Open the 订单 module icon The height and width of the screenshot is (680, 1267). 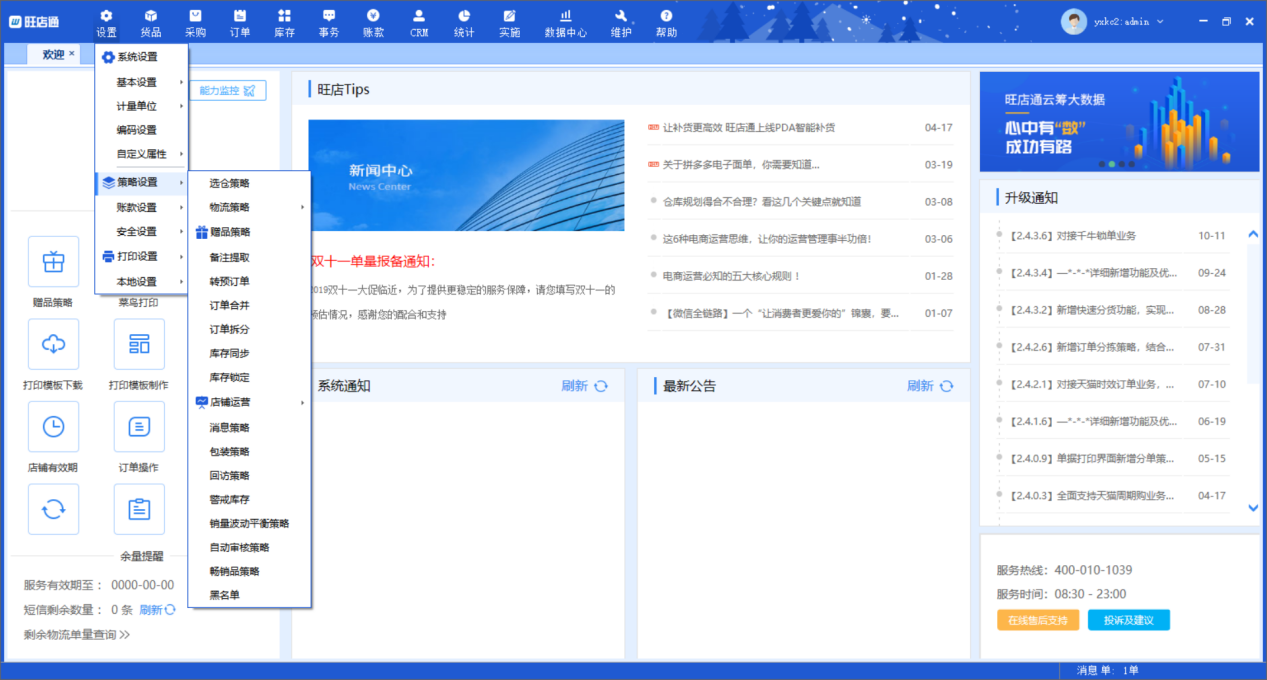tap(240, 15)
